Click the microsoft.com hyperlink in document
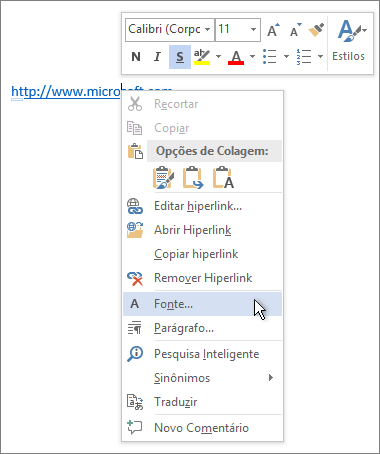This screenshot has height=454, width=380. click(66, 92)
